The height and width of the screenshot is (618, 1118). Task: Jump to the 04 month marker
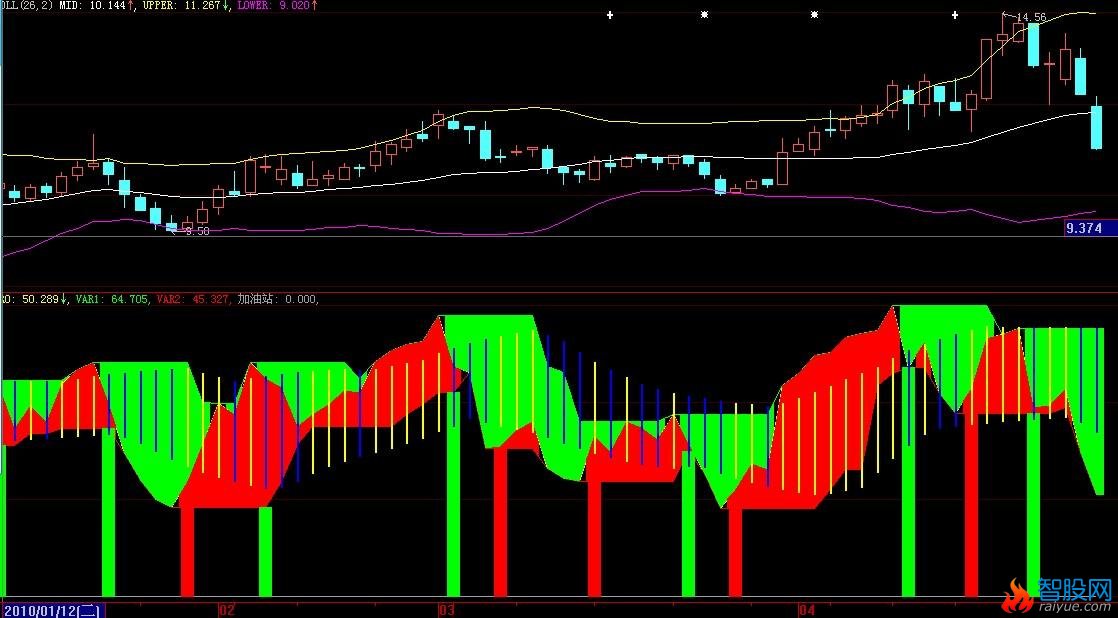(808, 609)
